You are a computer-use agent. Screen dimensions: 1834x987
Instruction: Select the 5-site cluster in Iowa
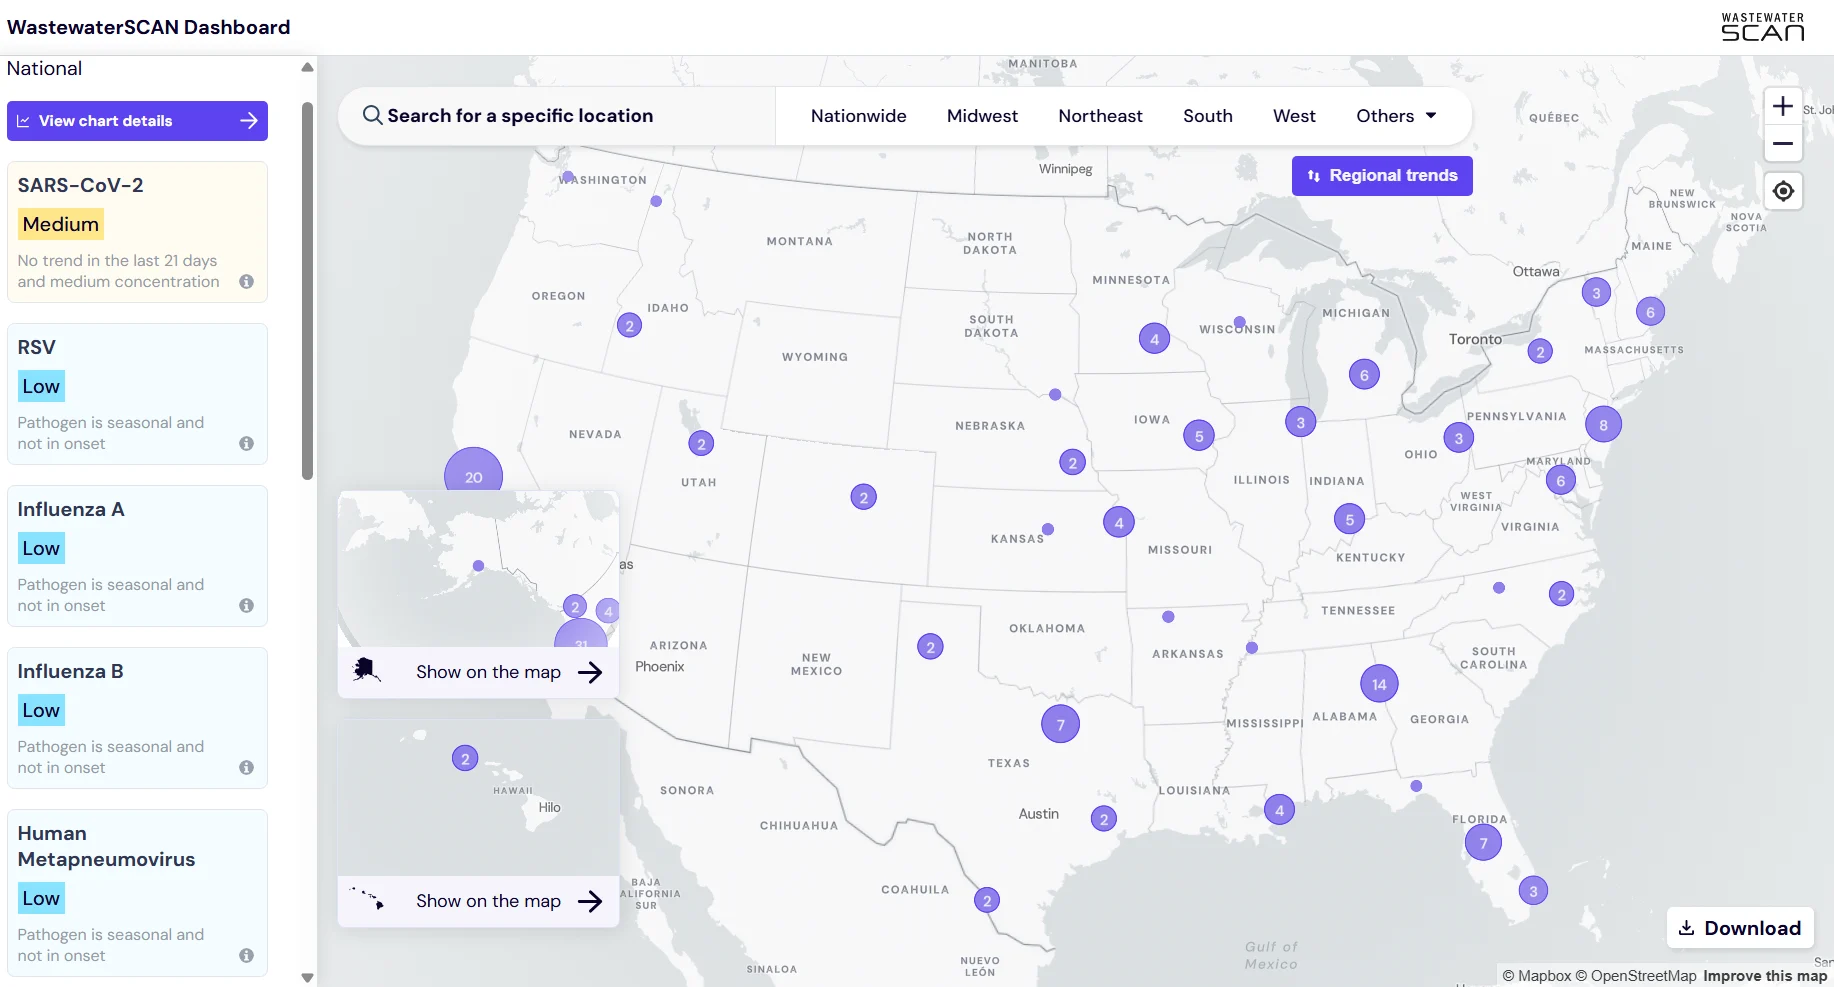click(x=1199, y=436)
